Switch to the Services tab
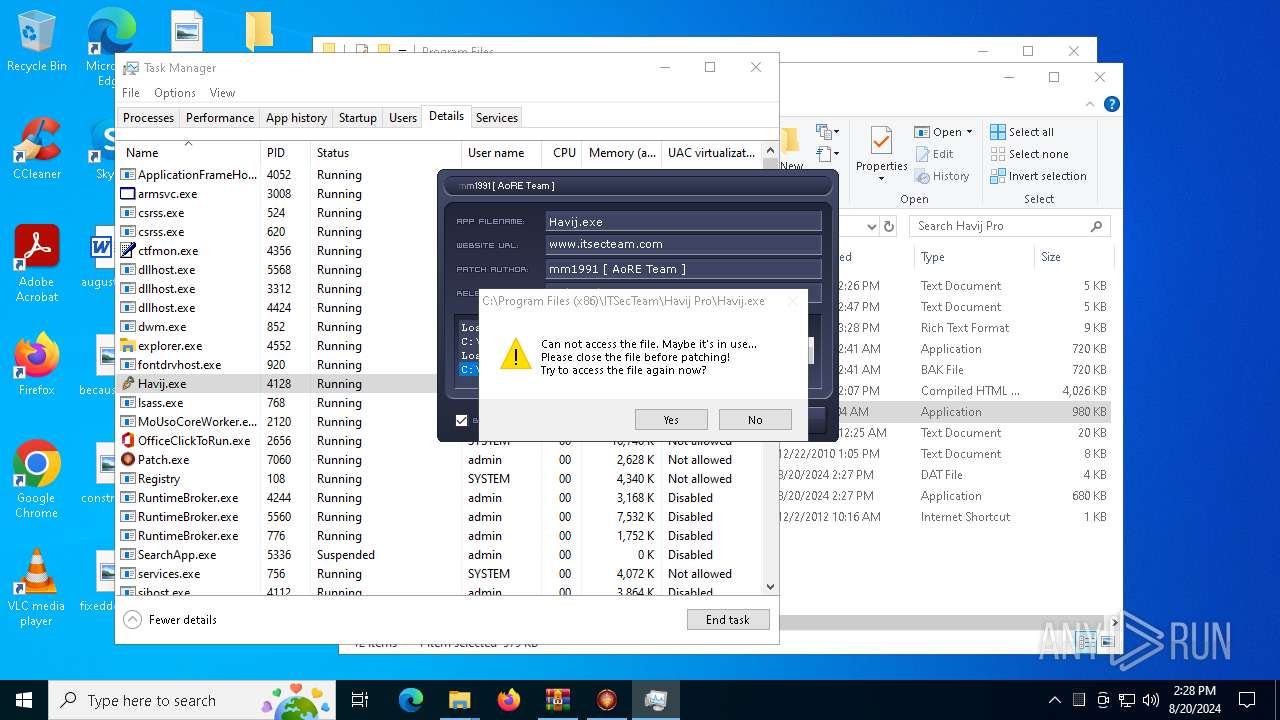Image resolution: width=1280 pixels, height=720 pixels. click(x=497, y=118)
